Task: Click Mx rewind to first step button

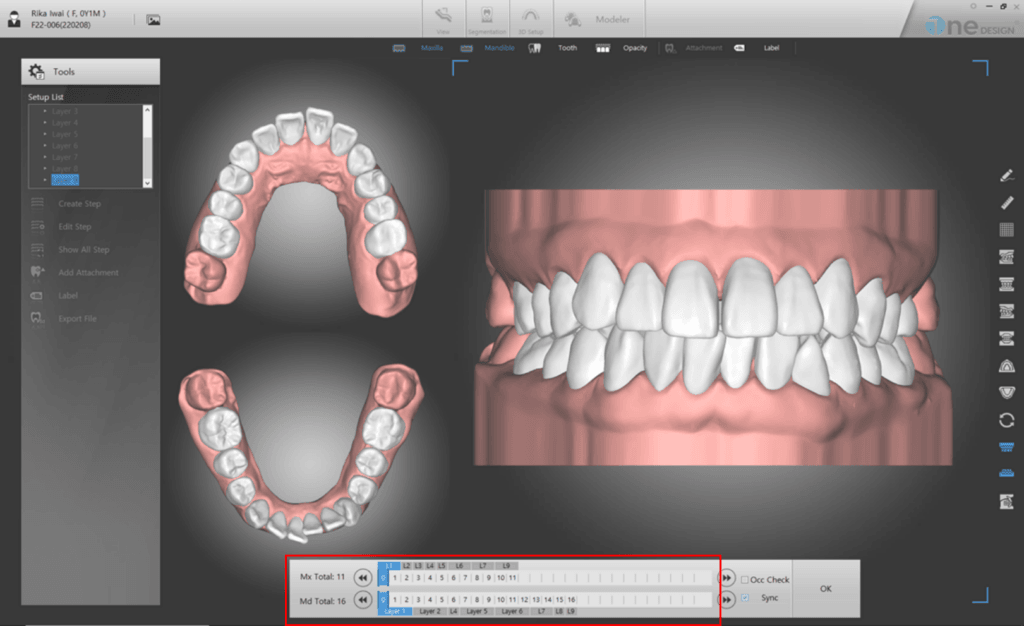Action: 362,578
